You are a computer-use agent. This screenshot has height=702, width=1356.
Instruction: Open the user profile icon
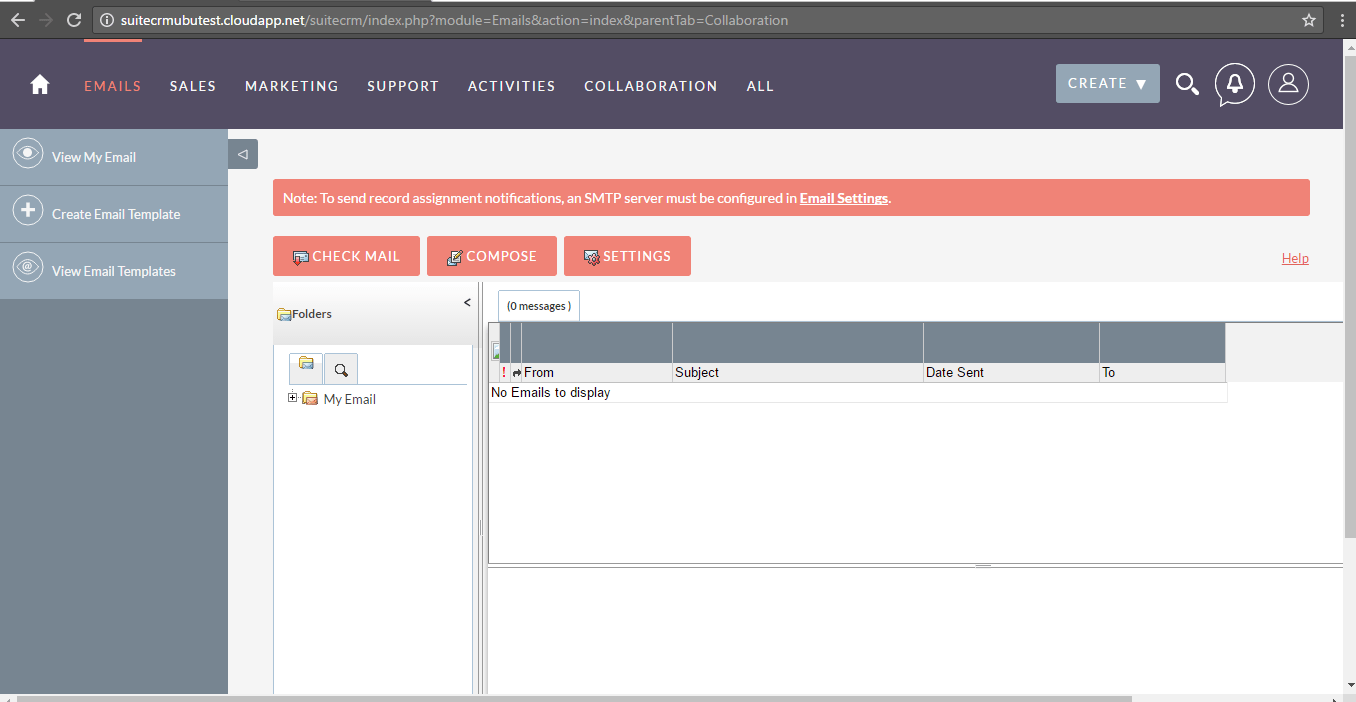(x=1288, y=85)
